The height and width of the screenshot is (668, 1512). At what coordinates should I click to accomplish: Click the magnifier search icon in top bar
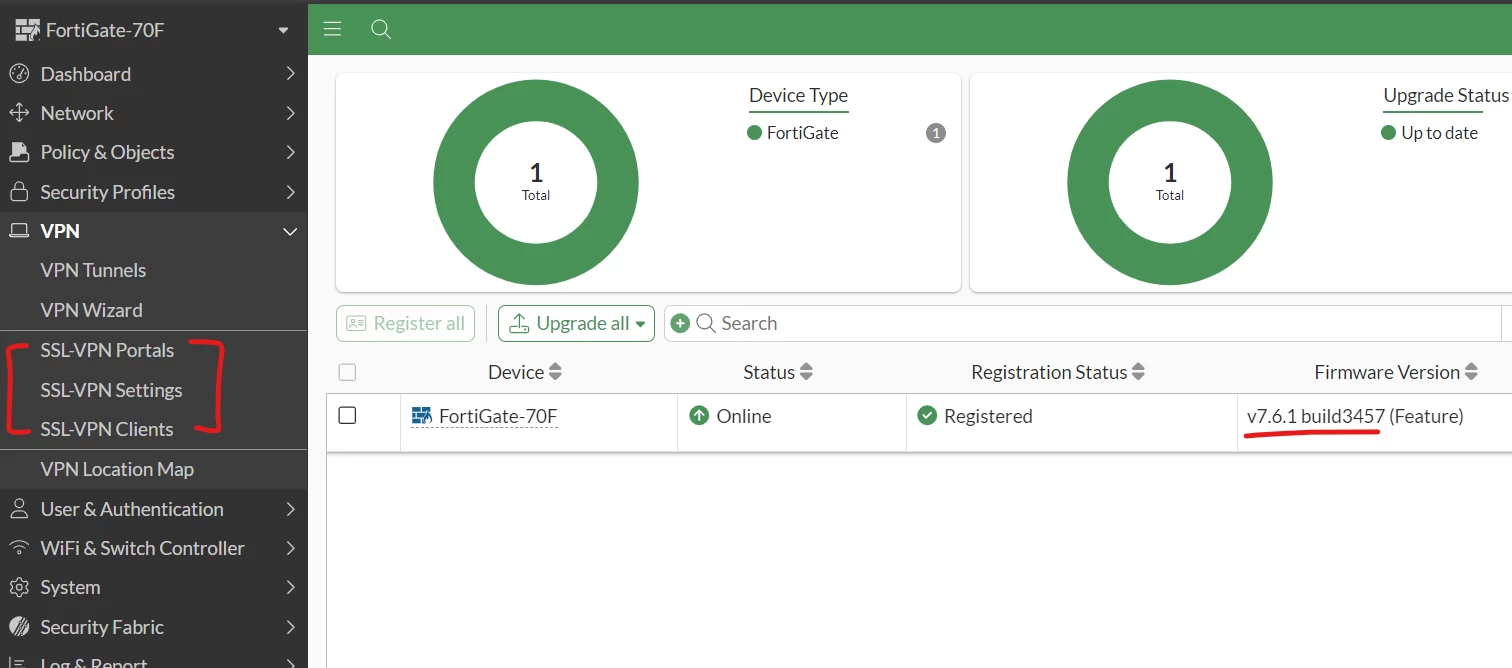pos(380,29)
